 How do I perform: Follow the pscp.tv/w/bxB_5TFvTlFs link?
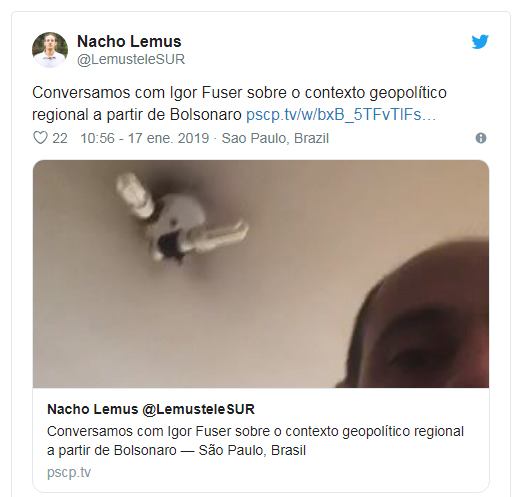coord(341,114)
